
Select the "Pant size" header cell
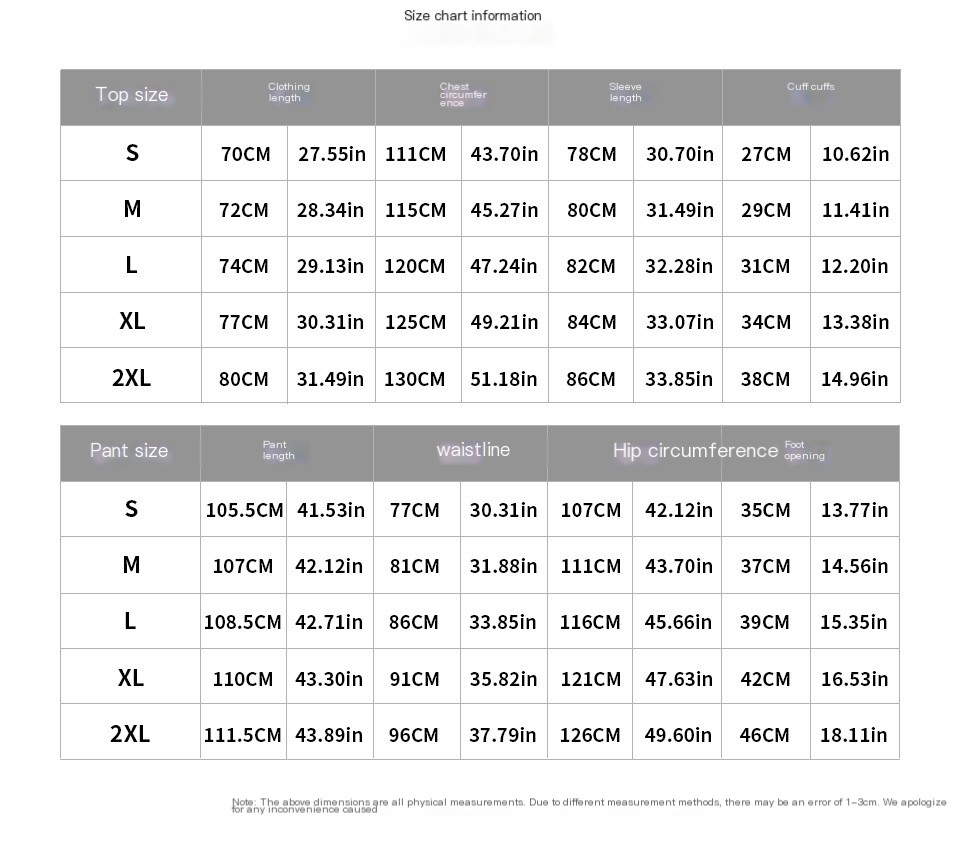tap(129, 451)
